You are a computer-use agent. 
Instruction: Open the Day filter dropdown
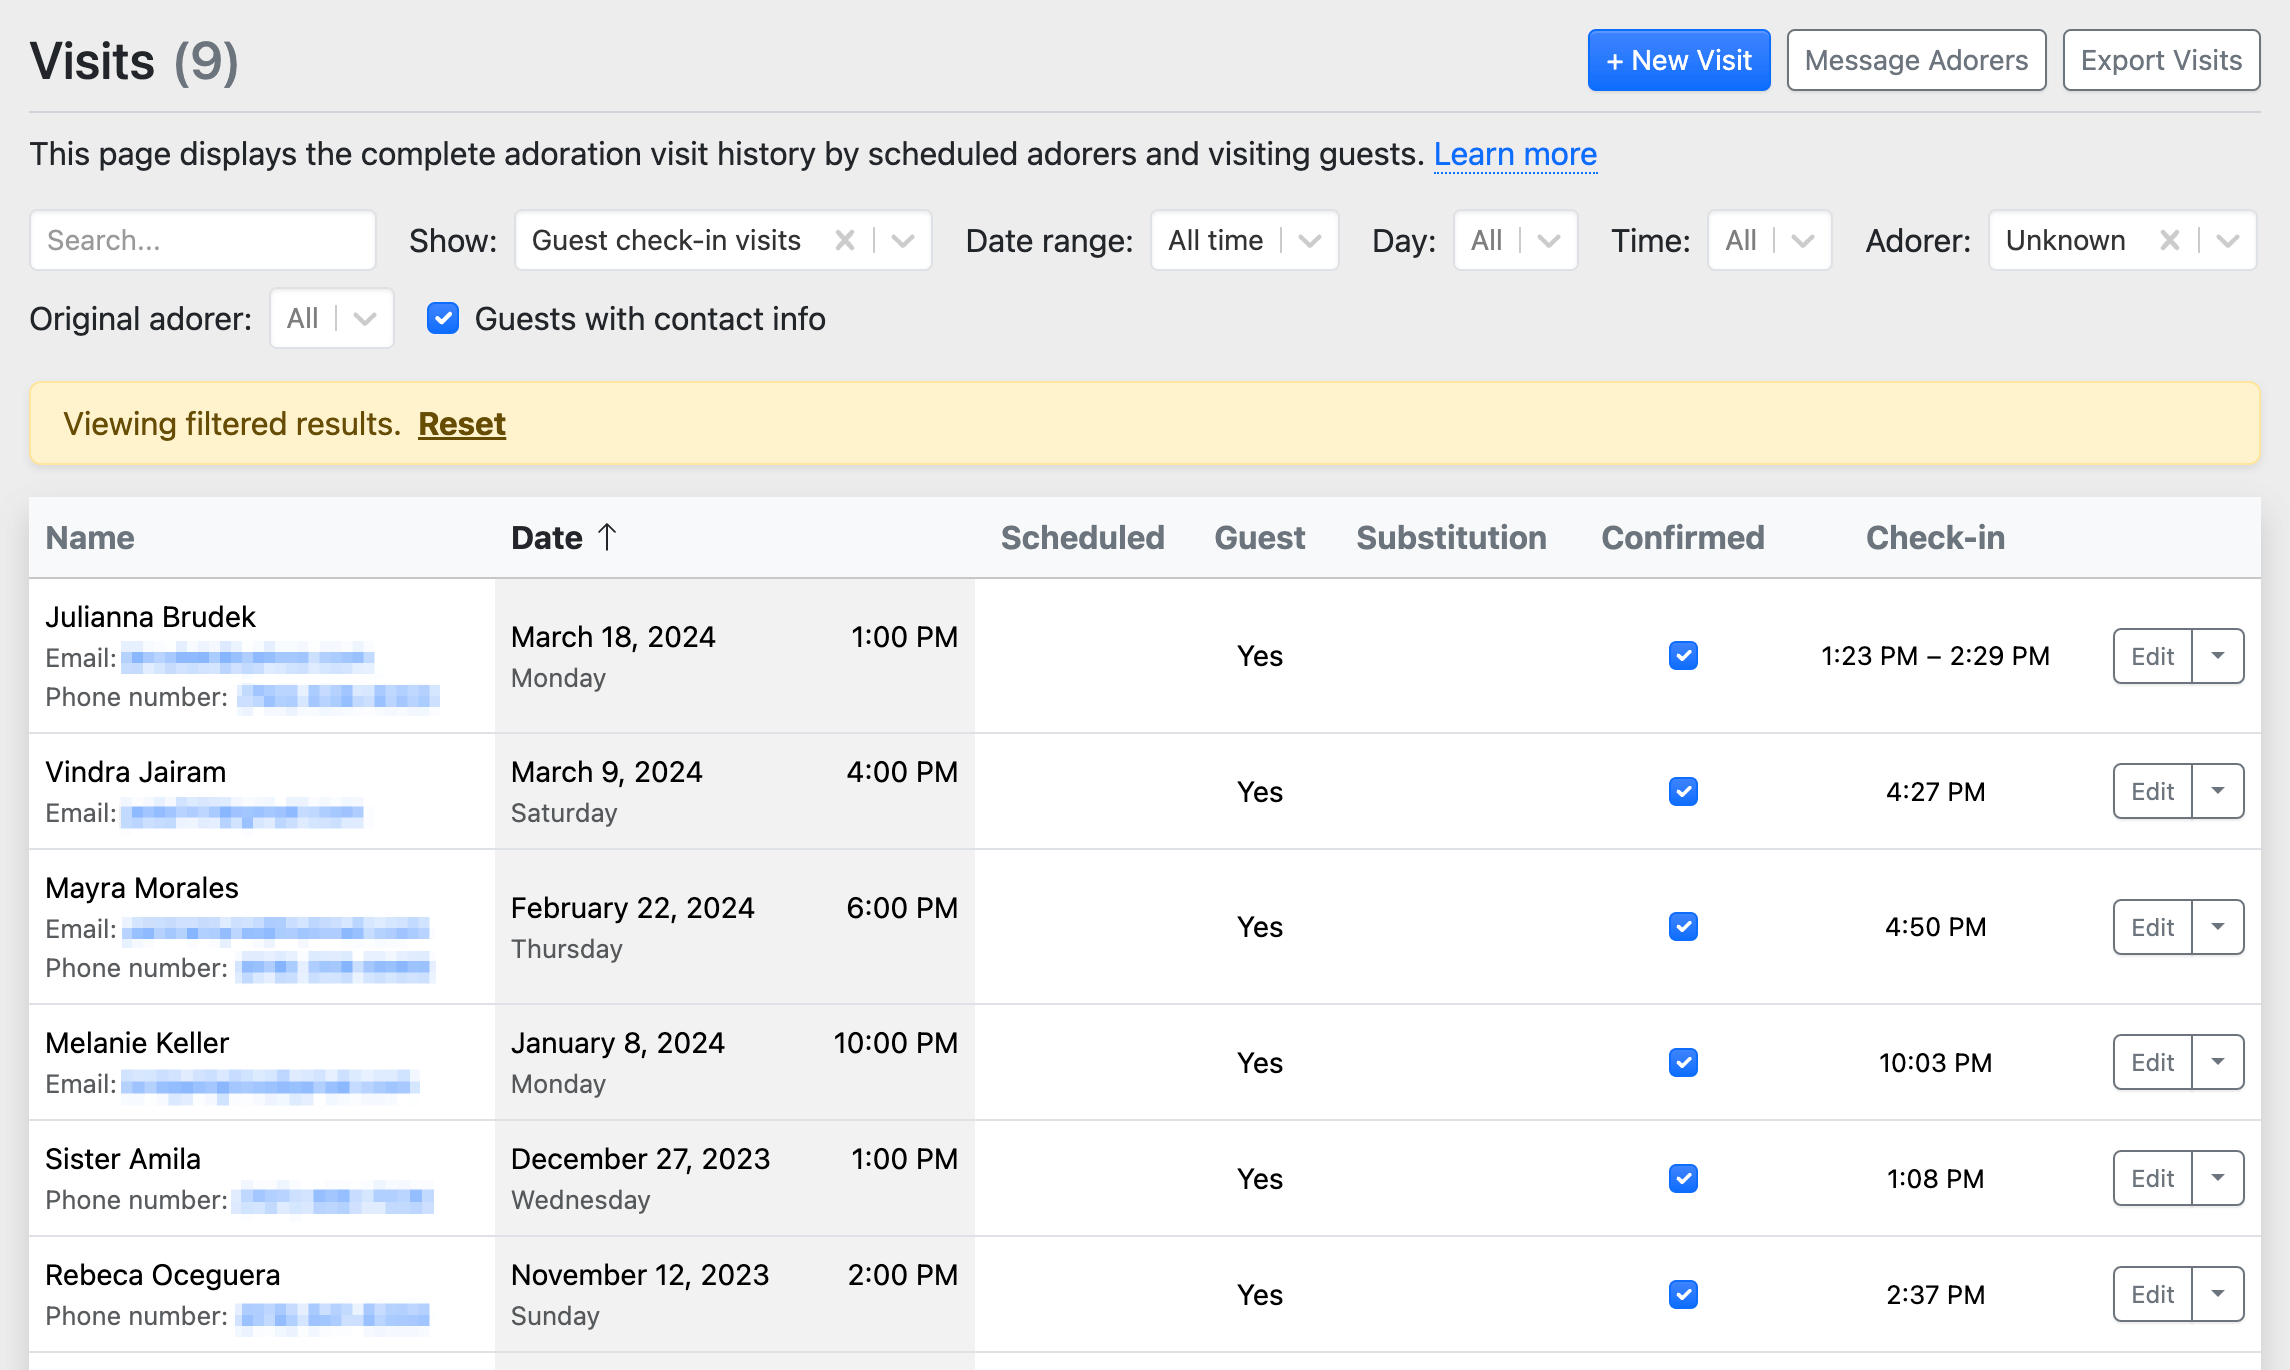click(1548, 240)
